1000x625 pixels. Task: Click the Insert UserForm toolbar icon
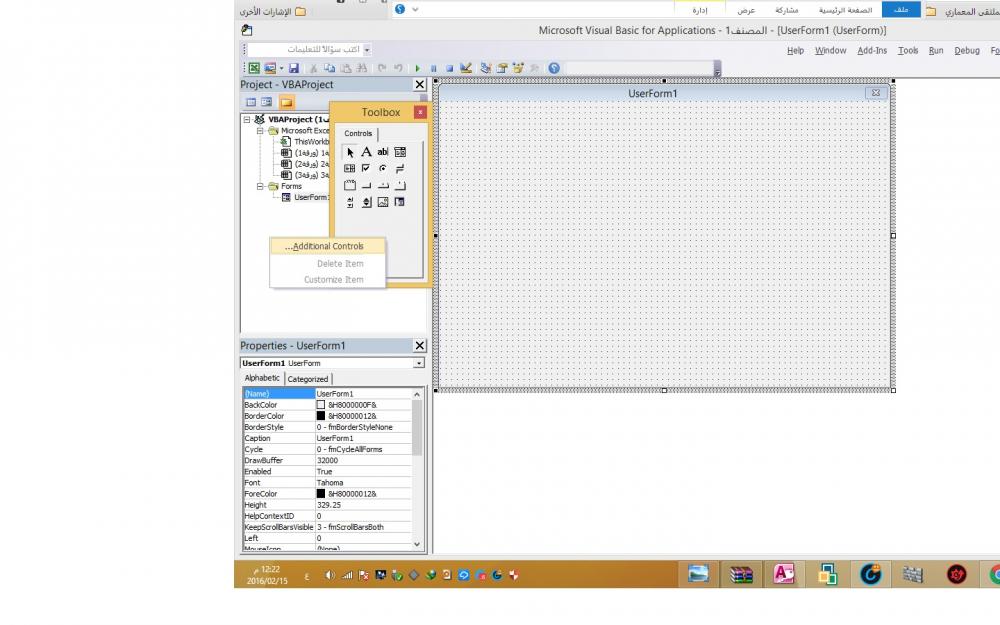[x=270, y=68]
